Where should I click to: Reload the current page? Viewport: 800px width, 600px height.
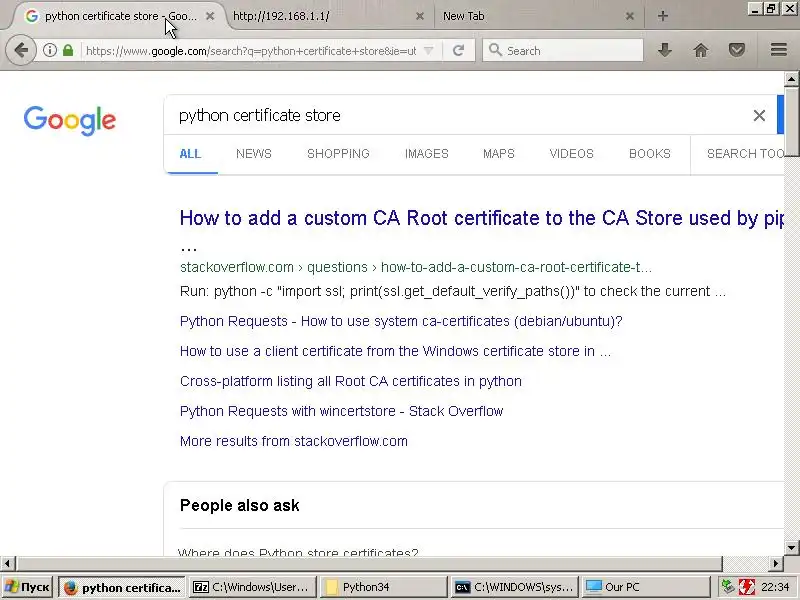[x=458, y=50]
